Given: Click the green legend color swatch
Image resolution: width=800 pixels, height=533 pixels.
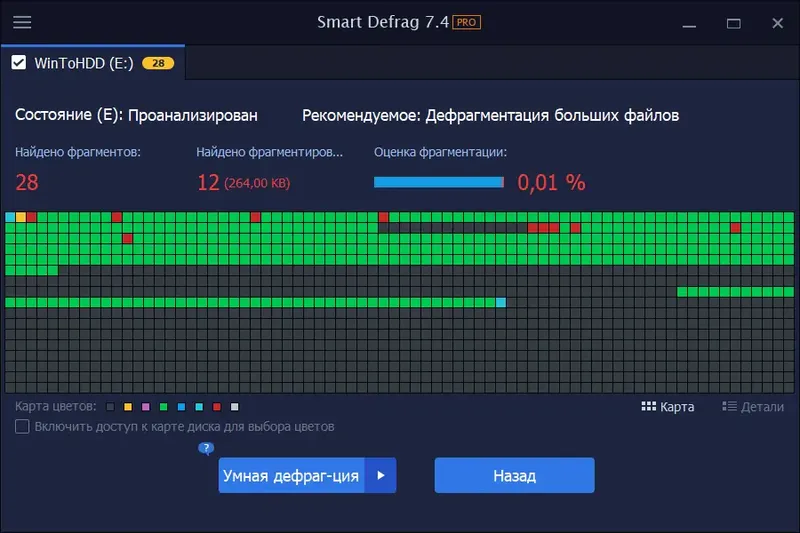Looking at the screenshot, I should click(164, 407).
